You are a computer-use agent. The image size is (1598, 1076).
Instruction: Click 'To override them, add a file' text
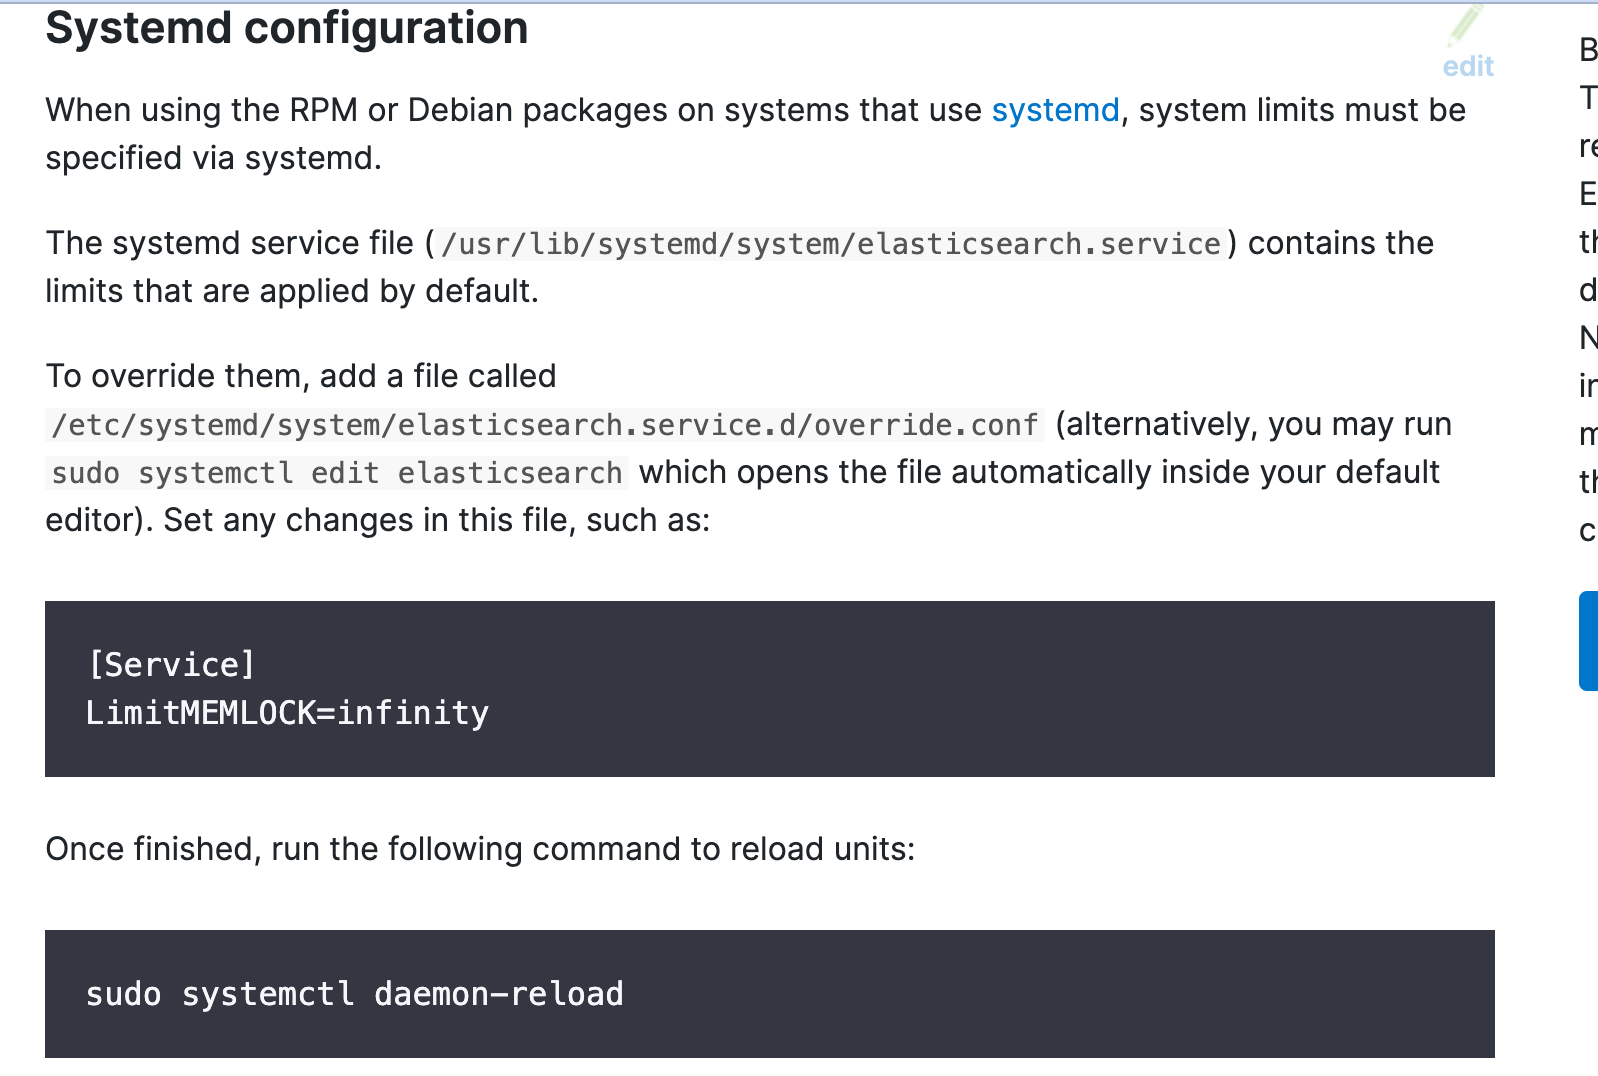click(300, 376)
